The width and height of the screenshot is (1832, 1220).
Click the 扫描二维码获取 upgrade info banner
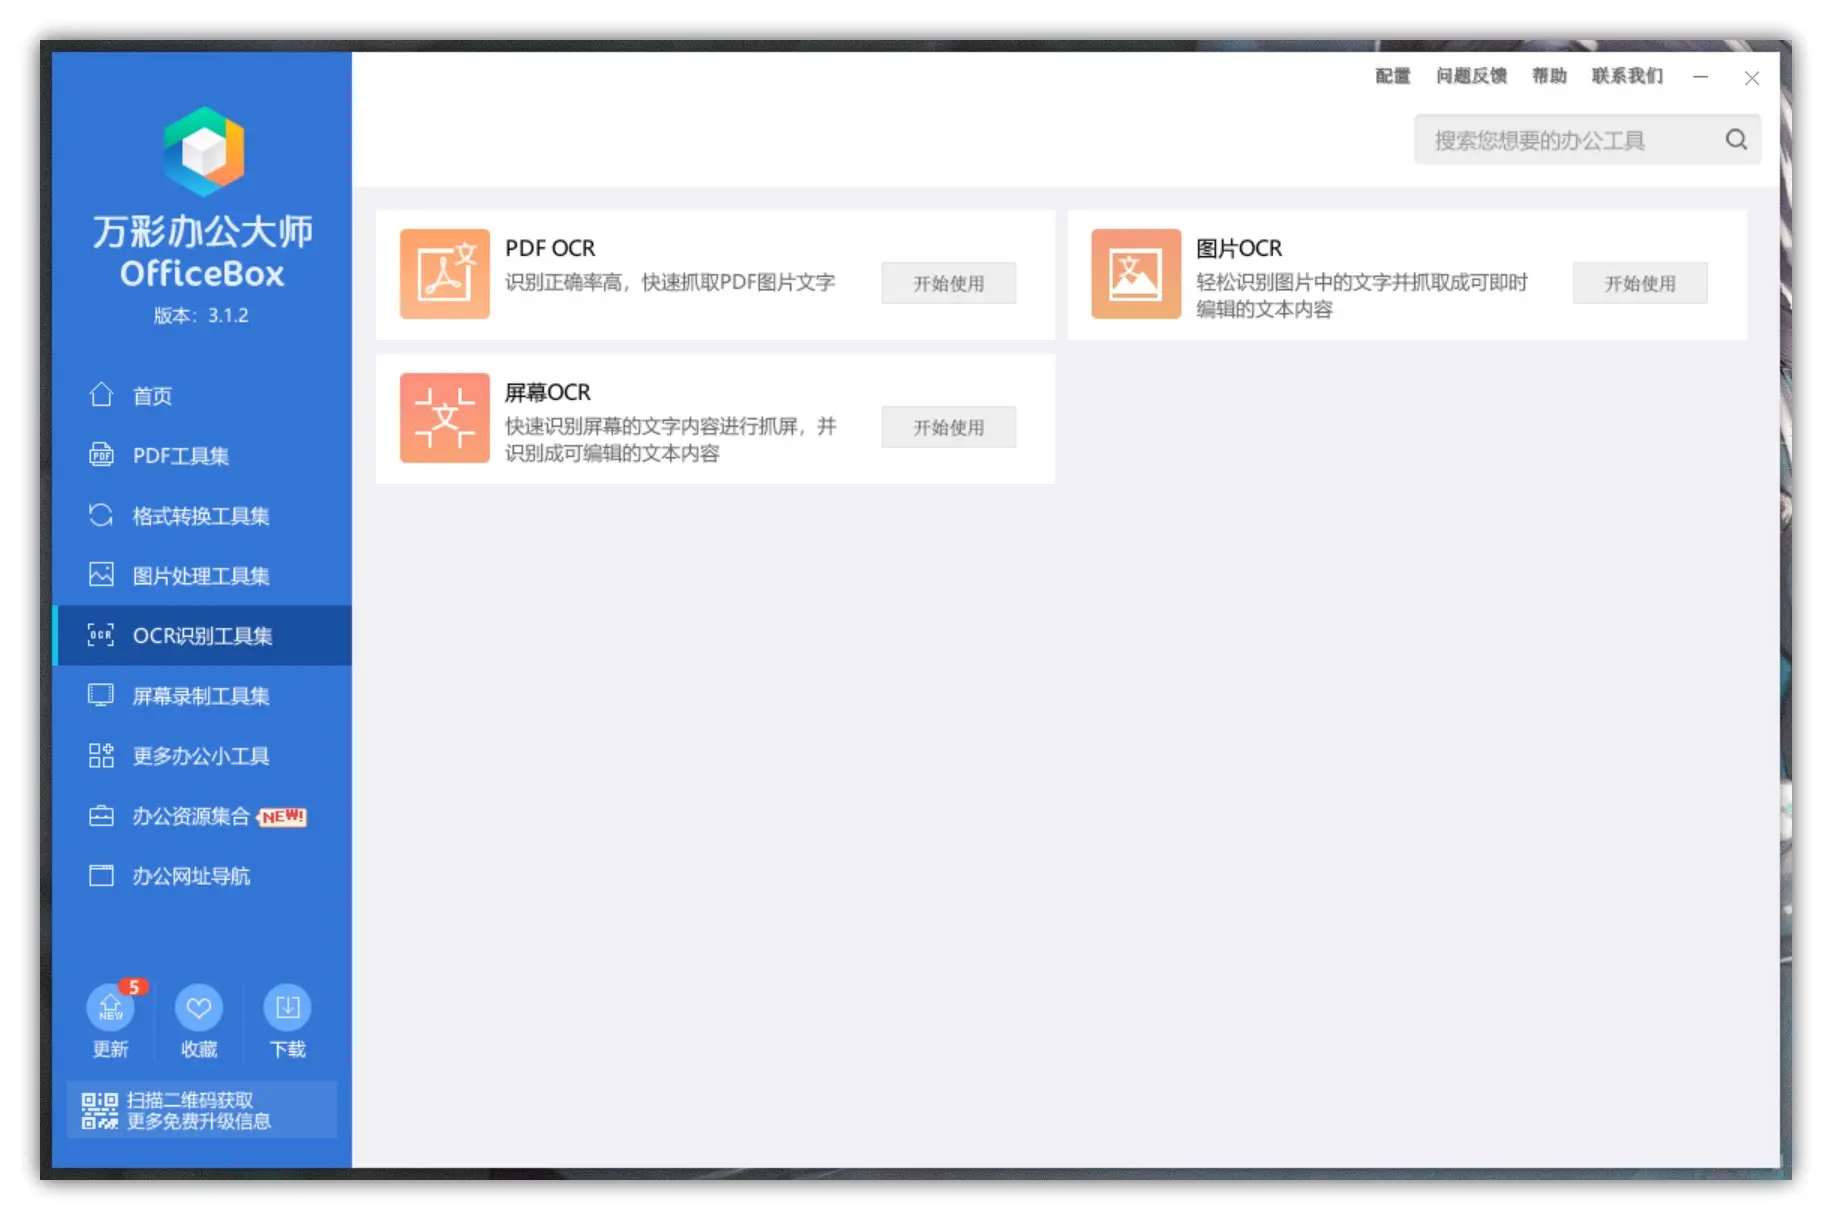pyautogui.click(x=202, y=1110)
